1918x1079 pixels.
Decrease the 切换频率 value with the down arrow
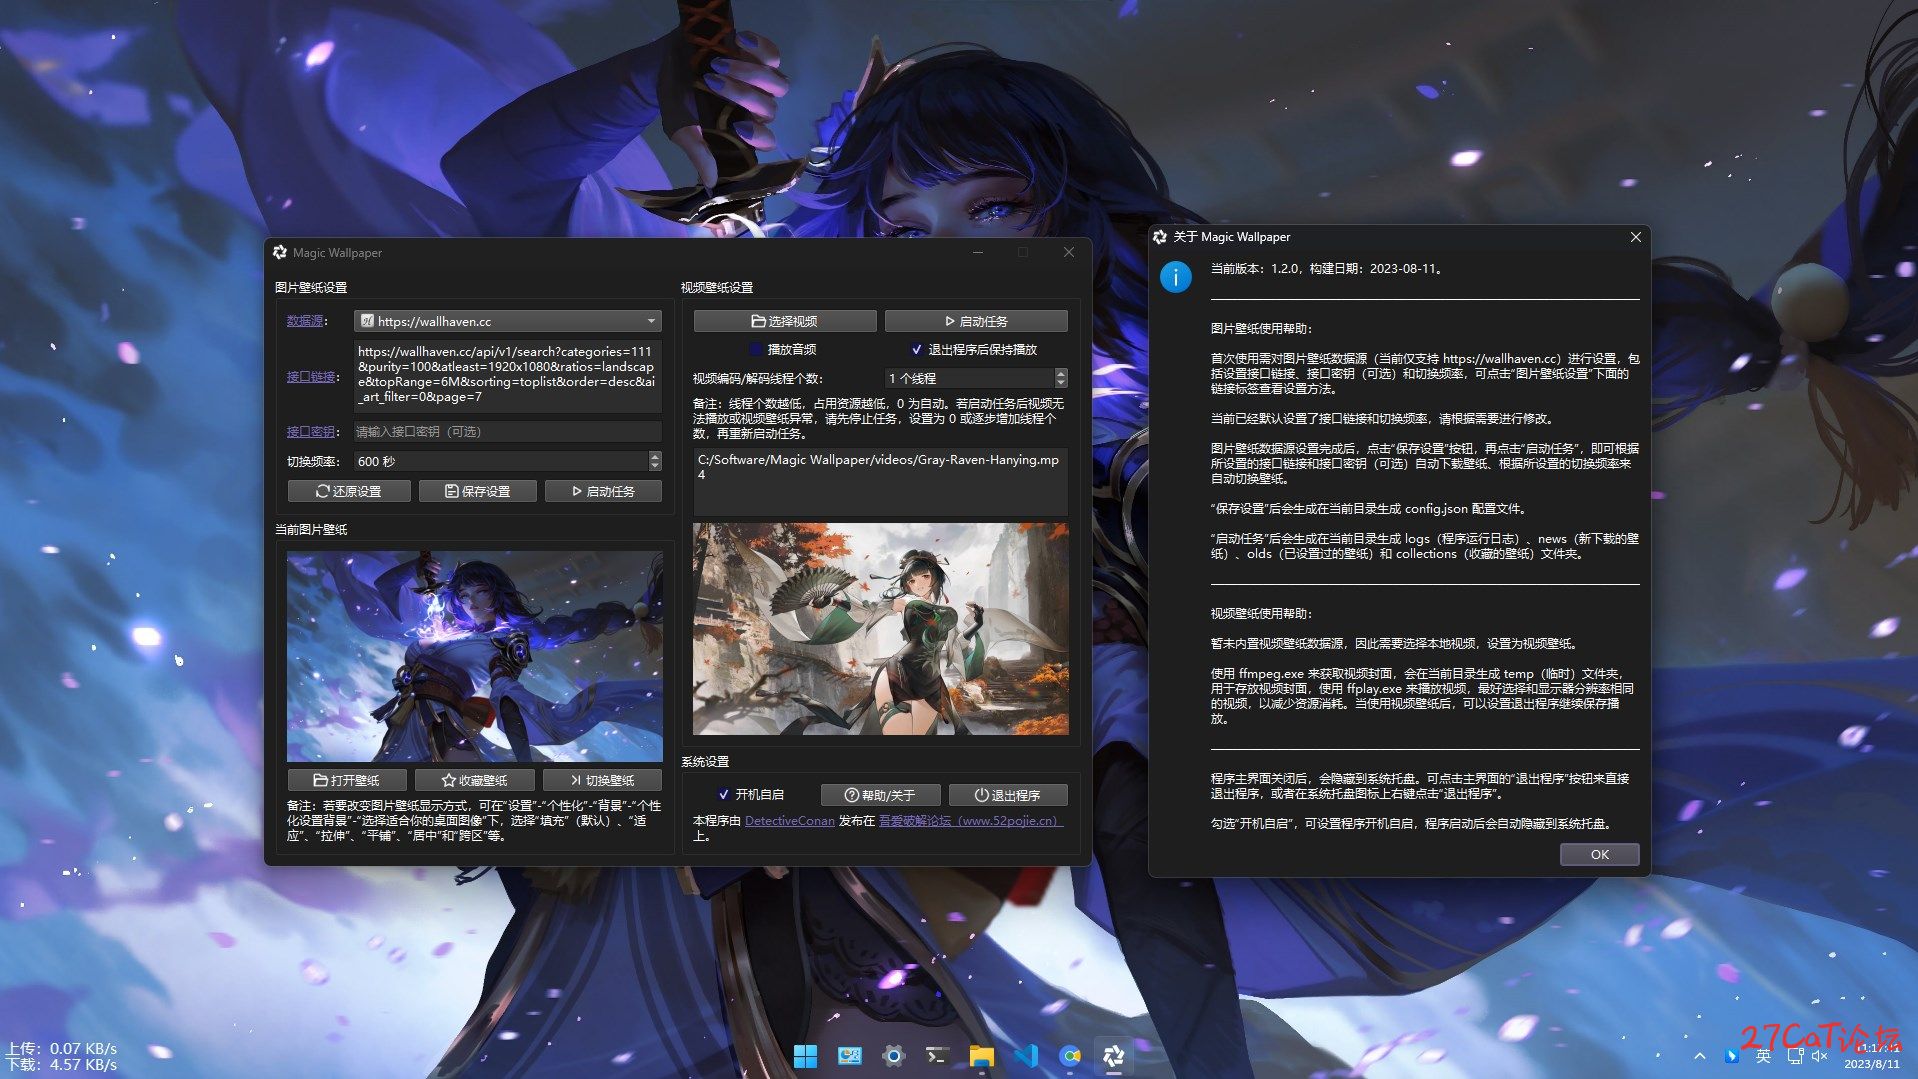[655, 466]
